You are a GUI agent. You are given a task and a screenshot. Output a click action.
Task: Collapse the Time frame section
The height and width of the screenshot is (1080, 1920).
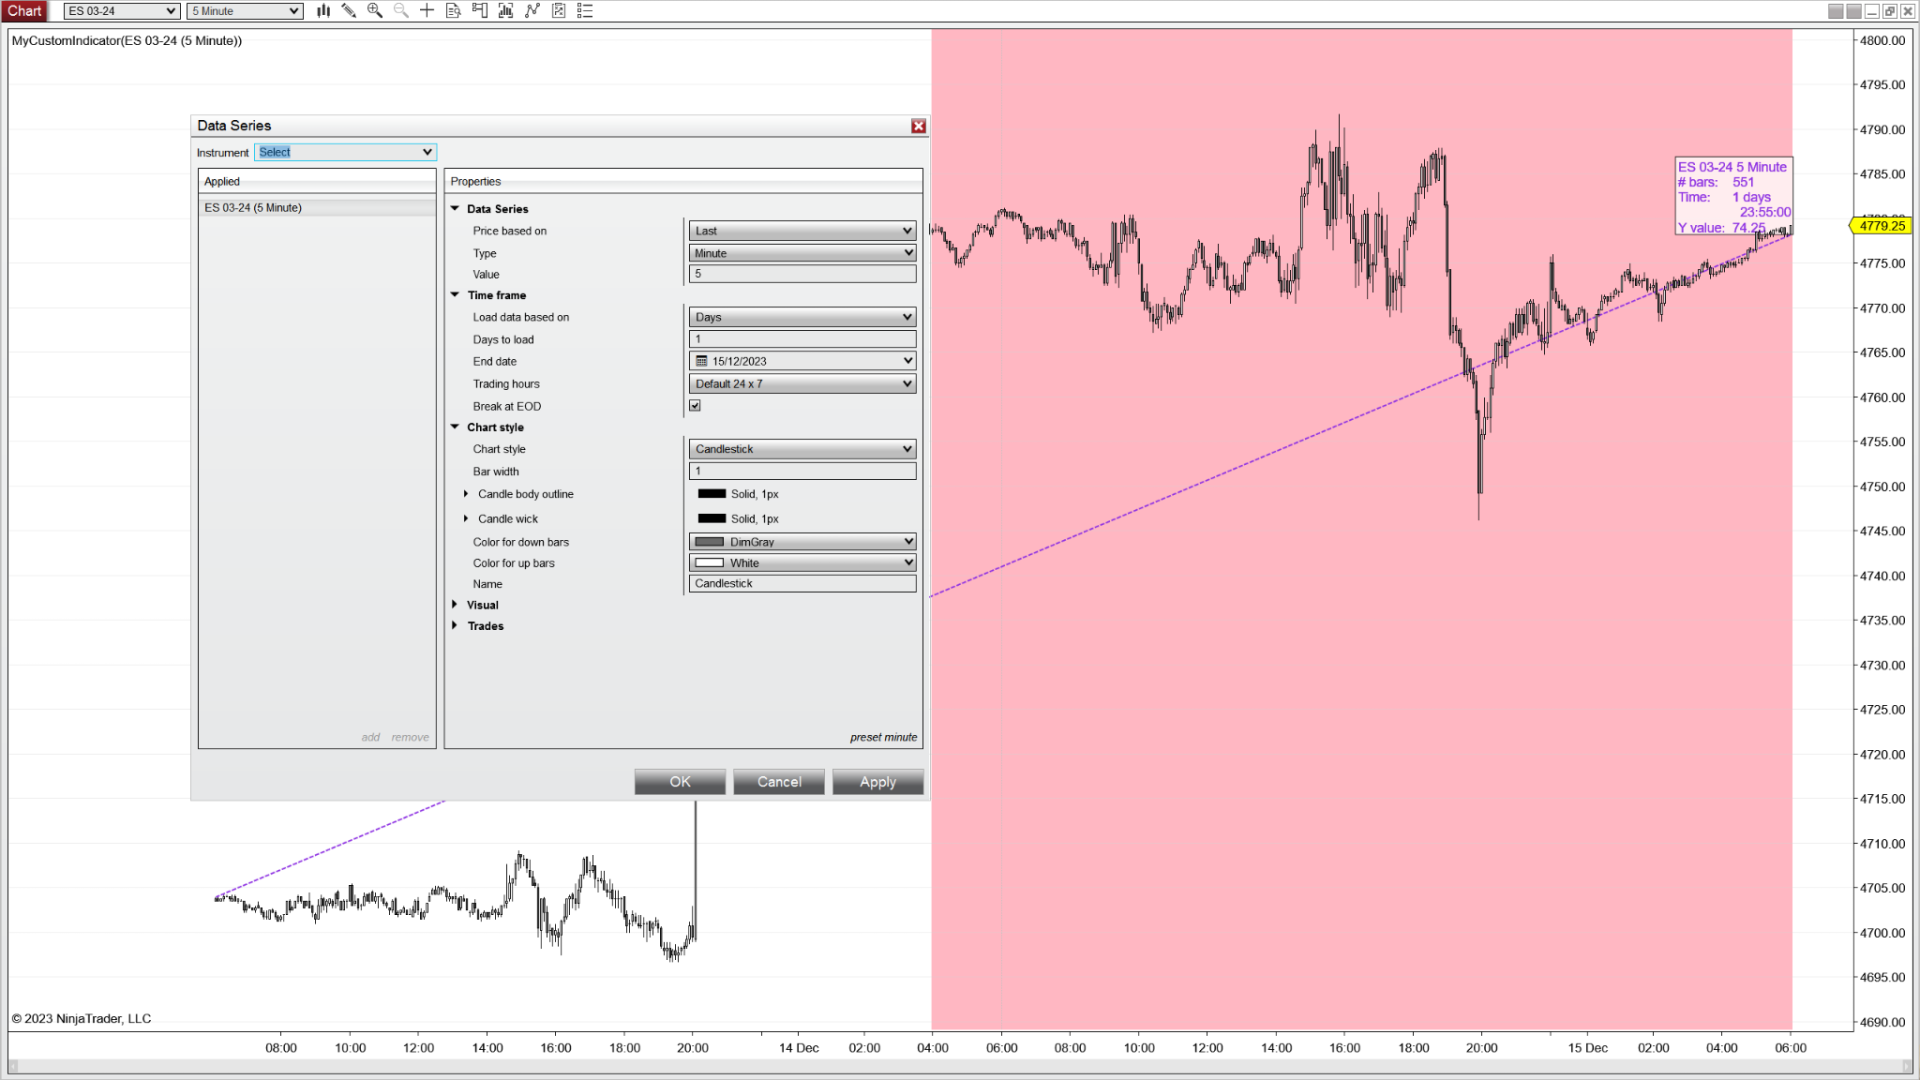[x=455, y=295]
